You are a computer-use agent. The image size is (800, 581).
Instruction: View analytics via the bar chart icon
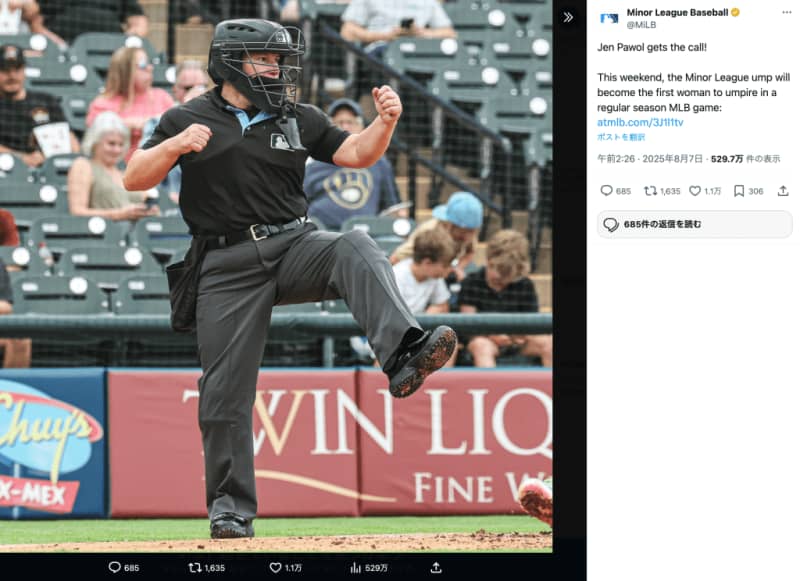[356, 567]
